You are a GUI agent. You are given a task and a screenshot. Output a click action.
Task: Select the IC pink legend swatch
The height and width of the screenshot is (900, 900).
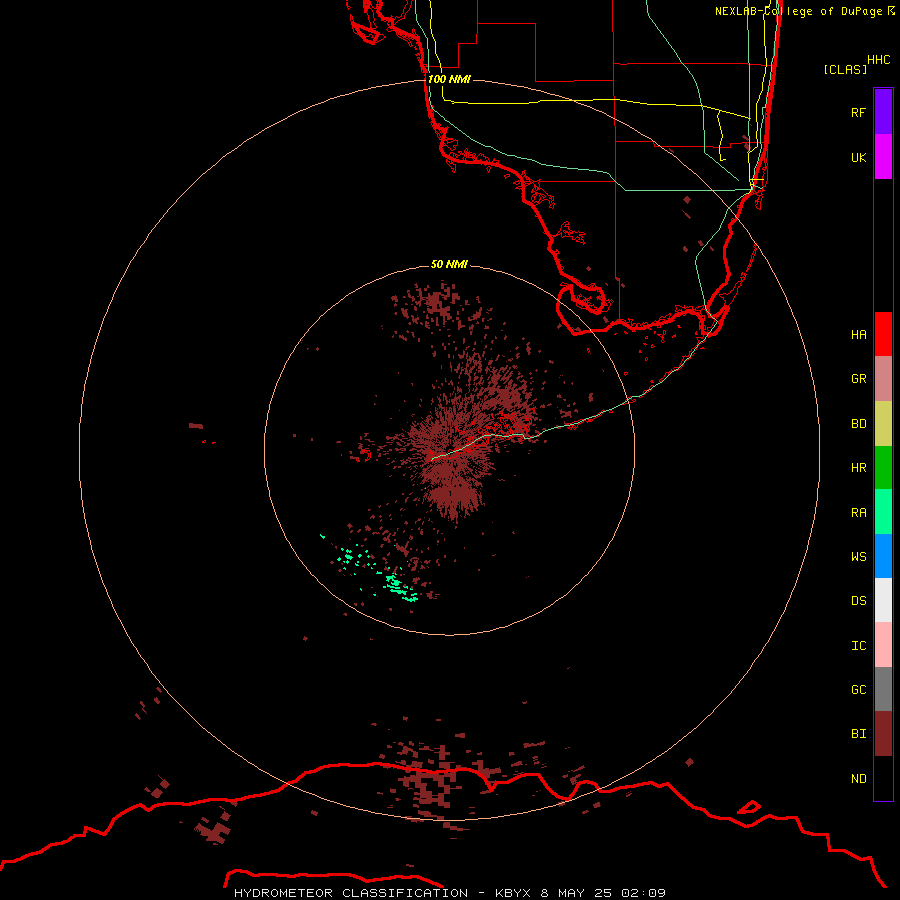point(883,645)
